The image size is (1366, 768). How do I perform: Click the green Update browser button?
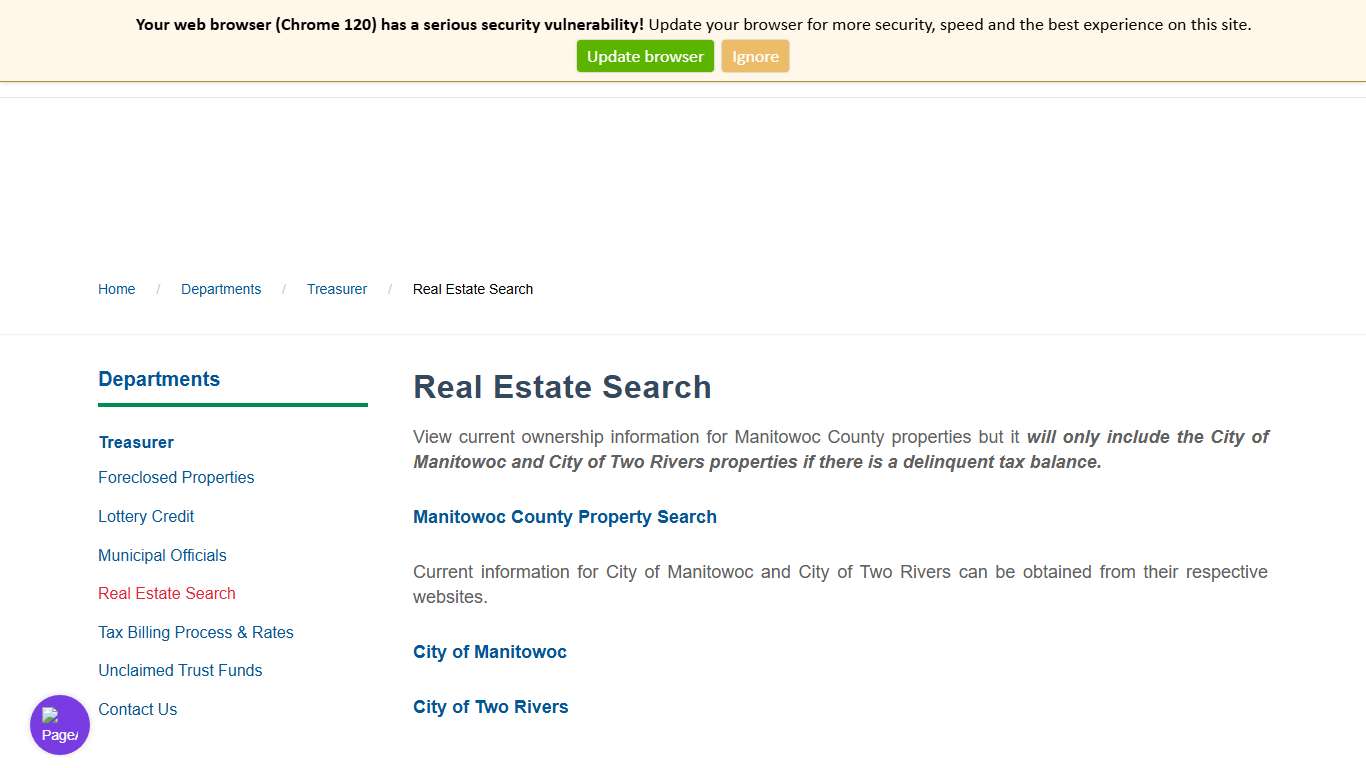point(644,56)
